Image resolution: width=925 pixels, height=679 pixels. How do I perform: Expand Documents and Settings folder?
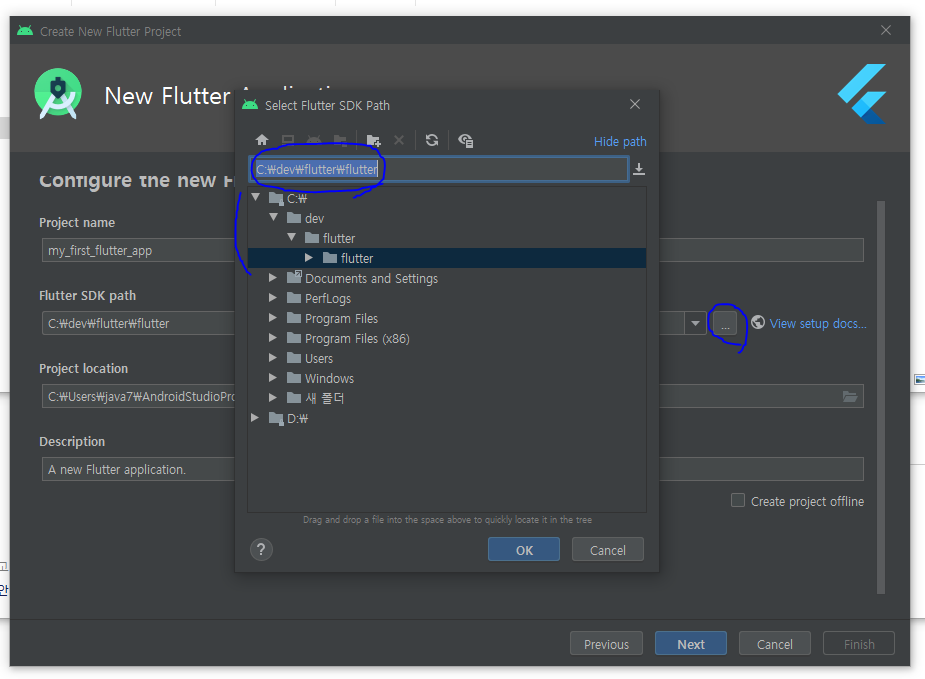pos(273,278)
